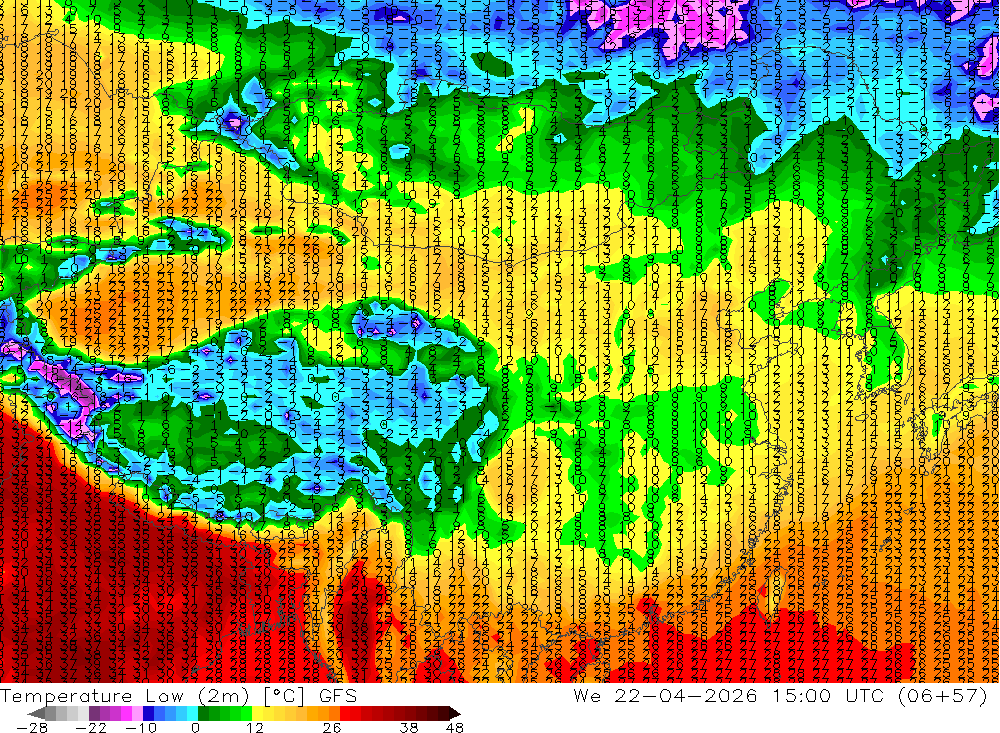Click the 'We 22-04-2026 15:00 UTC (06+57)' timestamp

pyautogui.click(x=780, y=695)
